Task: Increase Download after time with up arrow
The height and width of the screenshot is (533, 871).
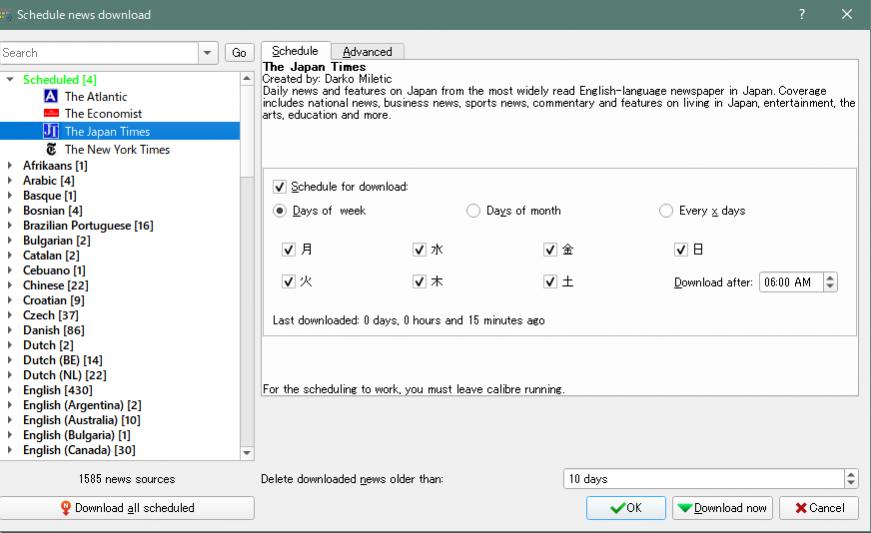Action: point(830,278)
